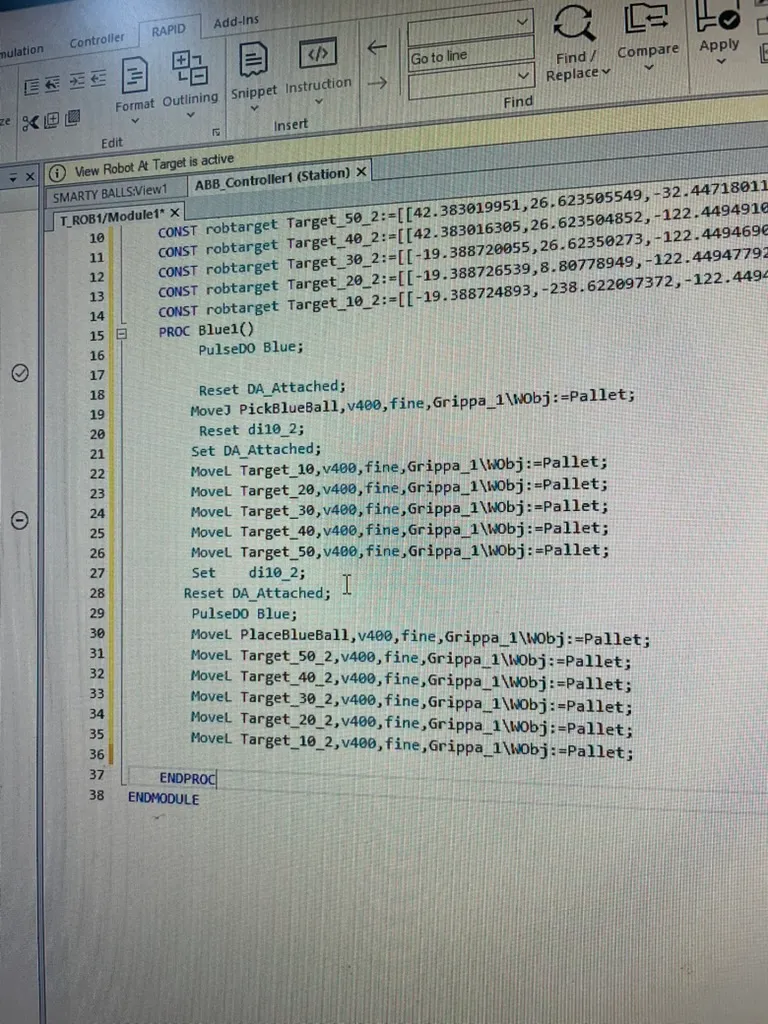768x1024 pixels.
Task: Close the ABB_Controller1 (Station) tab
Action: (361, 171)
